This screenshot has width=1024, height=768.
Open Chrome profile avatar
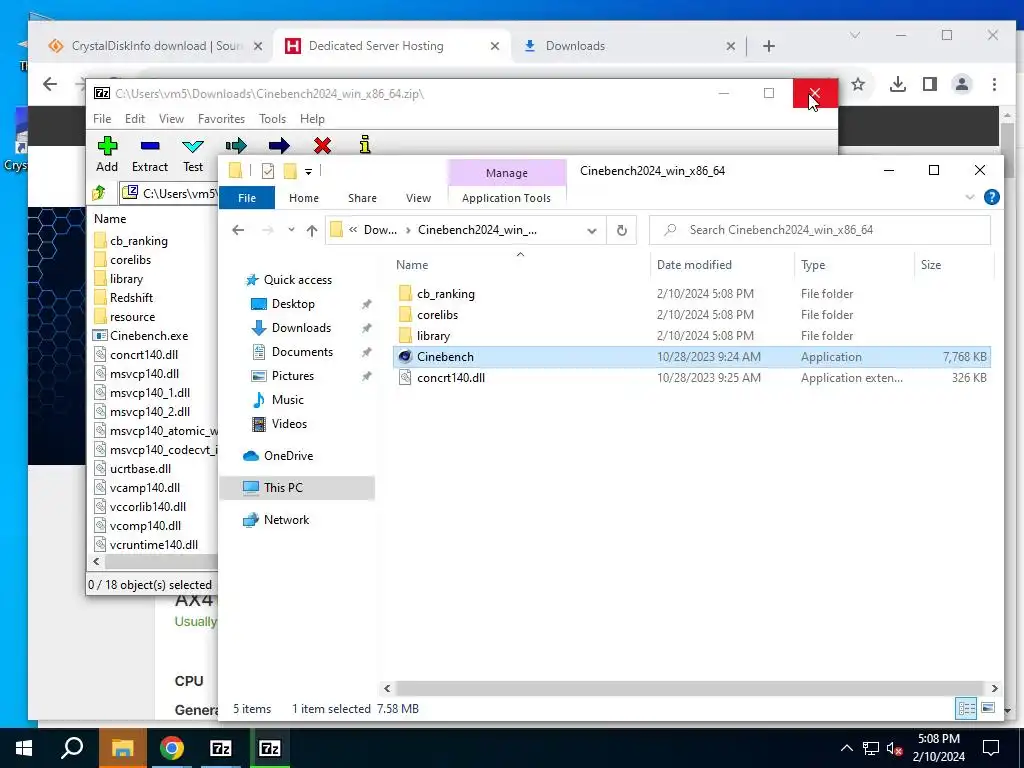tap(962, 84)
